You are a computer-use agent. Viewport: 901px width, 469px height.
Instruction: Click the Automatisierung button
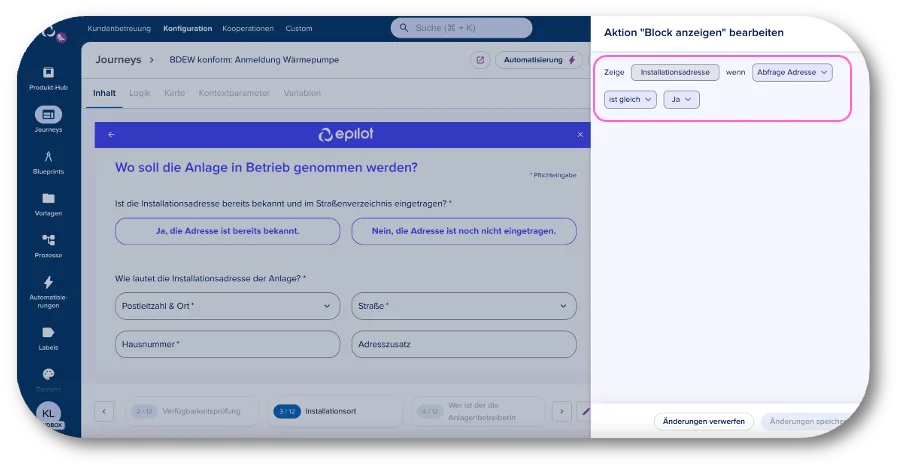(538, 60)
